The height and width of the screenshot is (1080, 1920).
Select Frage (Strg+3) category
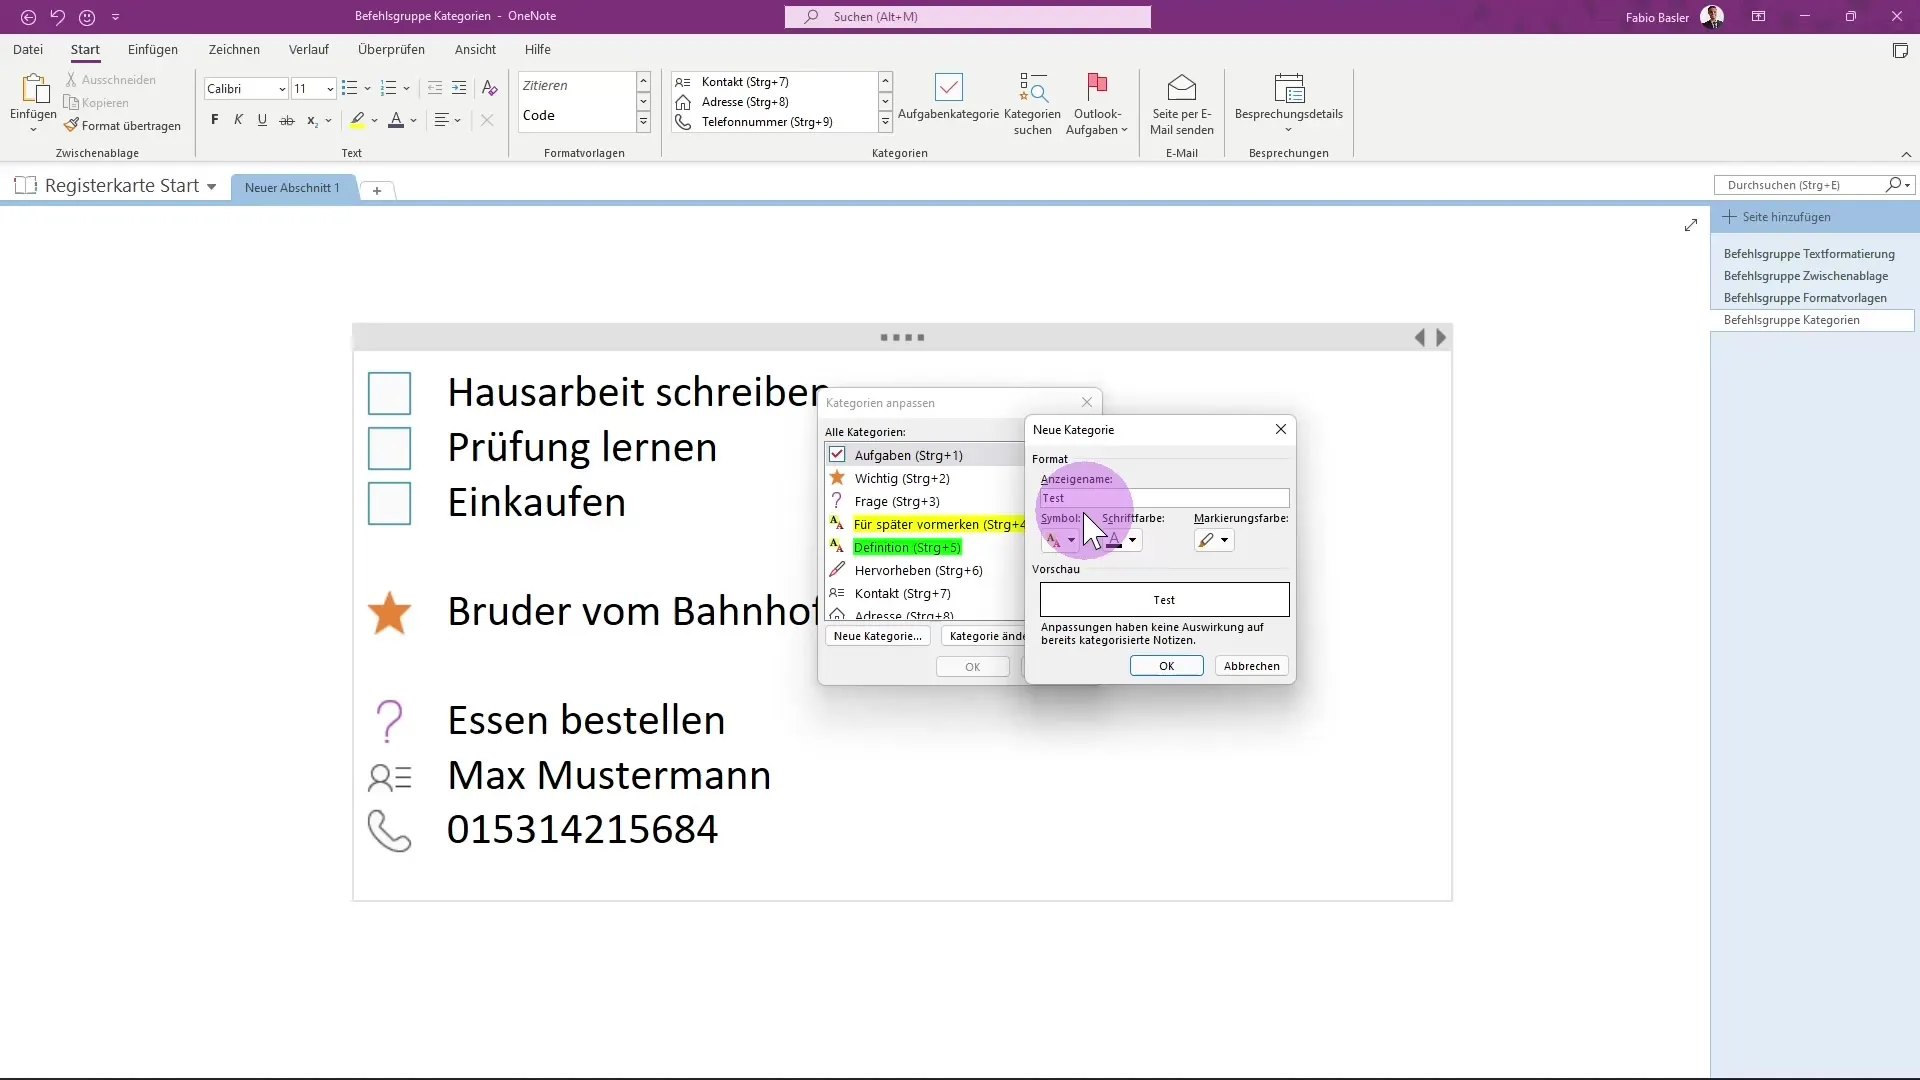(x=925, y=501)
